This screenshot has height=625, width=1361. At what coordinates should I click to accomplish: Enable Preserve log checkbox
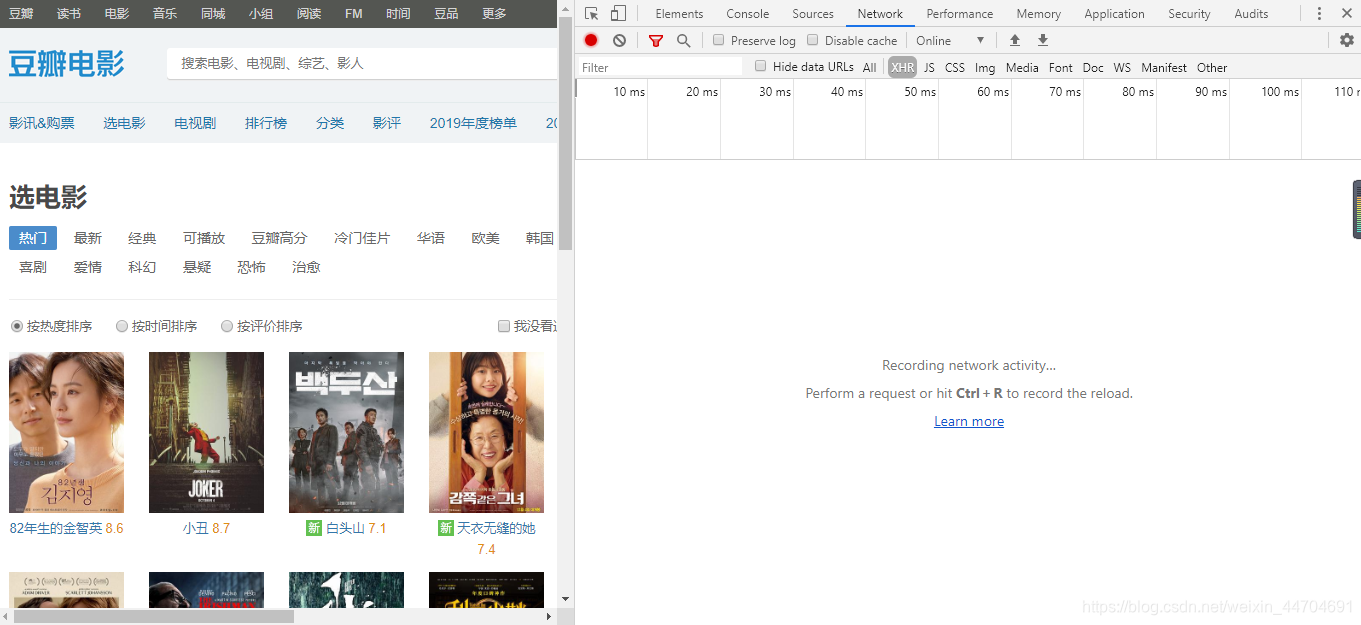[718, 40]
